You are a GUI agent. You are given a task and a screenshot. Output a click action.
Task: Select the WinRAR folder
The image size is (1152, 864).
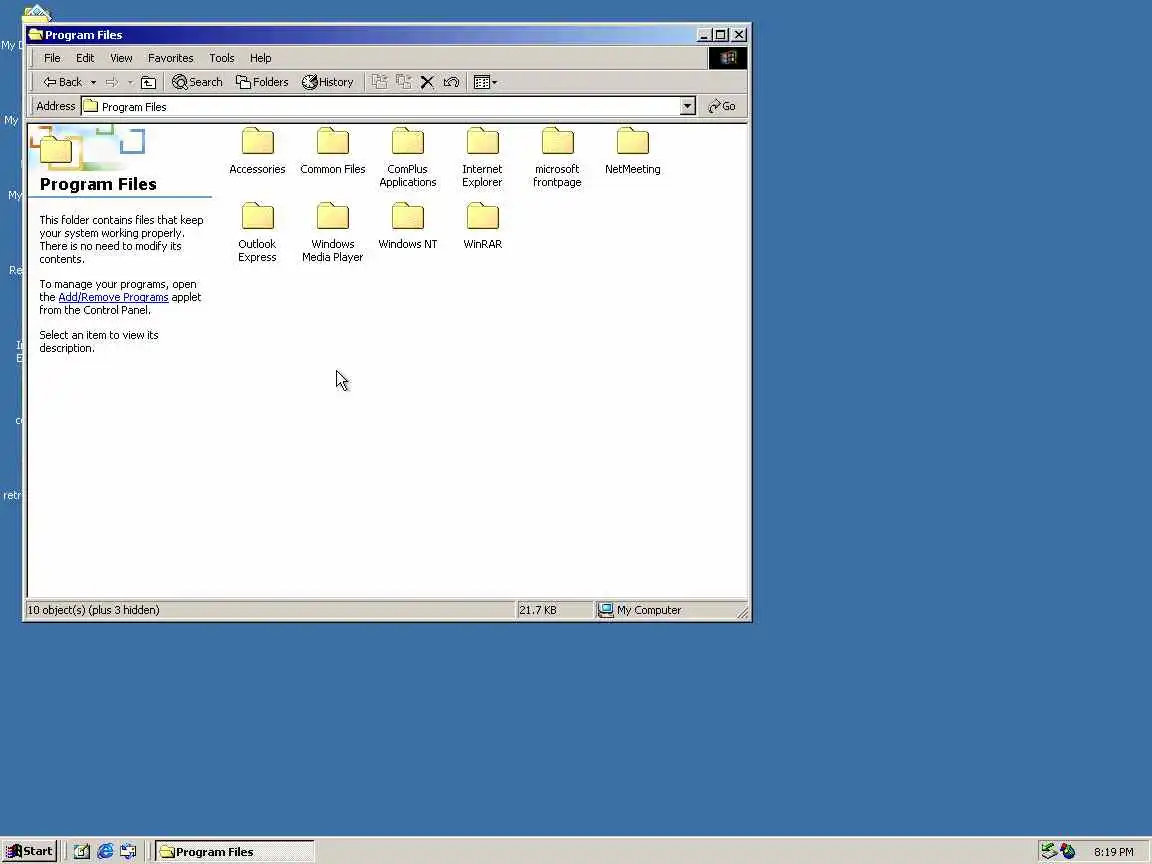[482, 226]
